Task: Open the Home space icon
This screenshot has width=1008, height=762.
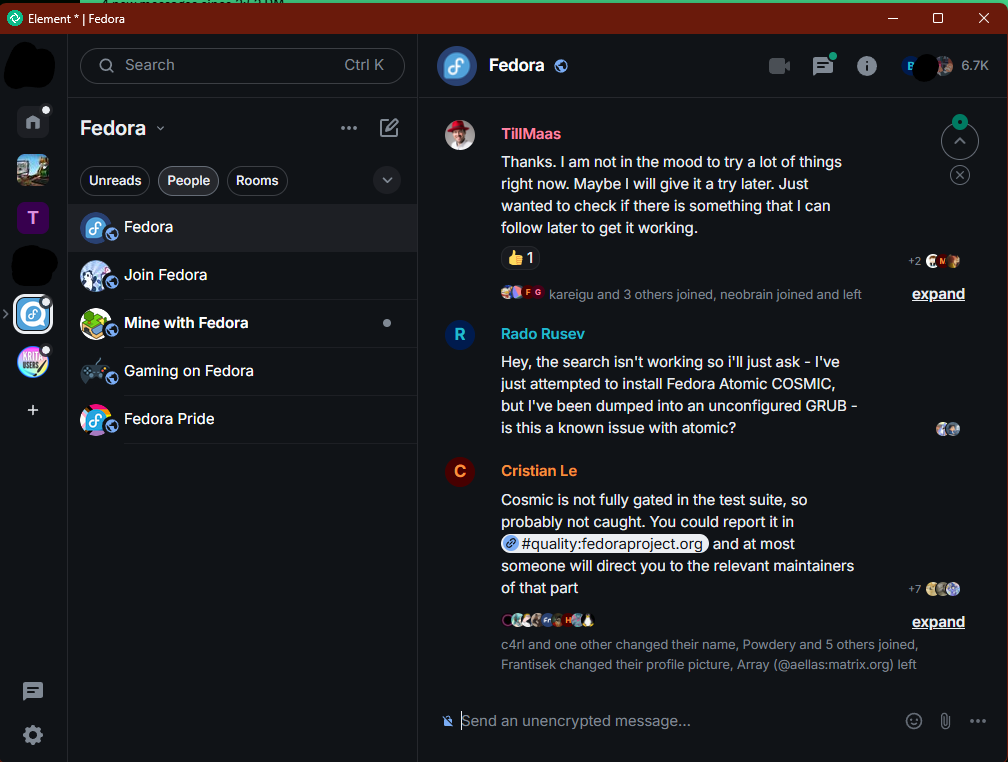Action: tap(33, 122)
